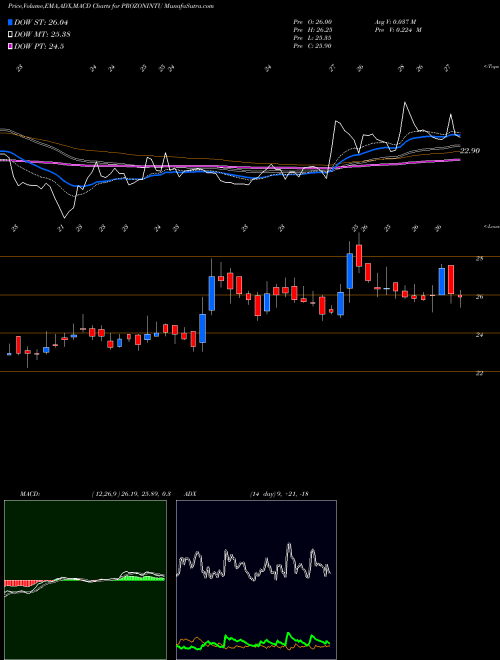Viewport: 500px width, 660px height.
Task: Open the green MACD indicator chart panel
Action: pyautogui.click(x=85, y=580)
